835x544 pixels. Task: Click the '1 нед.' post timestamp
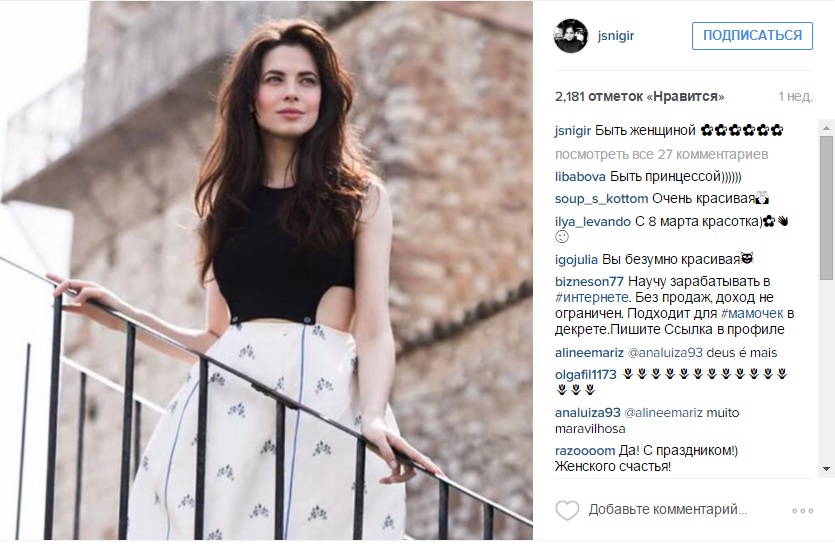(x=795, y=96)
